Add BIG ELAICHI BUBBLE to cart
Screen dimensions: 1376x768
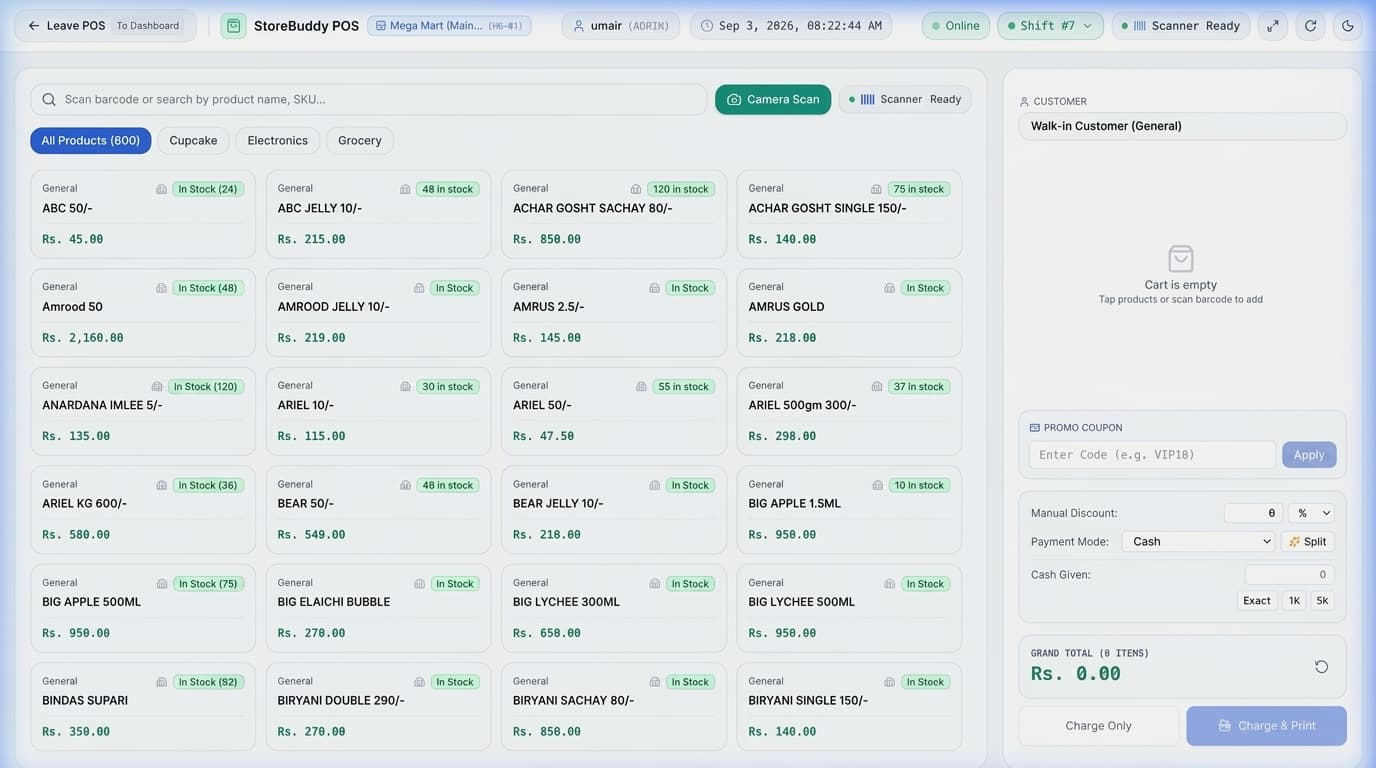(378, 608)
